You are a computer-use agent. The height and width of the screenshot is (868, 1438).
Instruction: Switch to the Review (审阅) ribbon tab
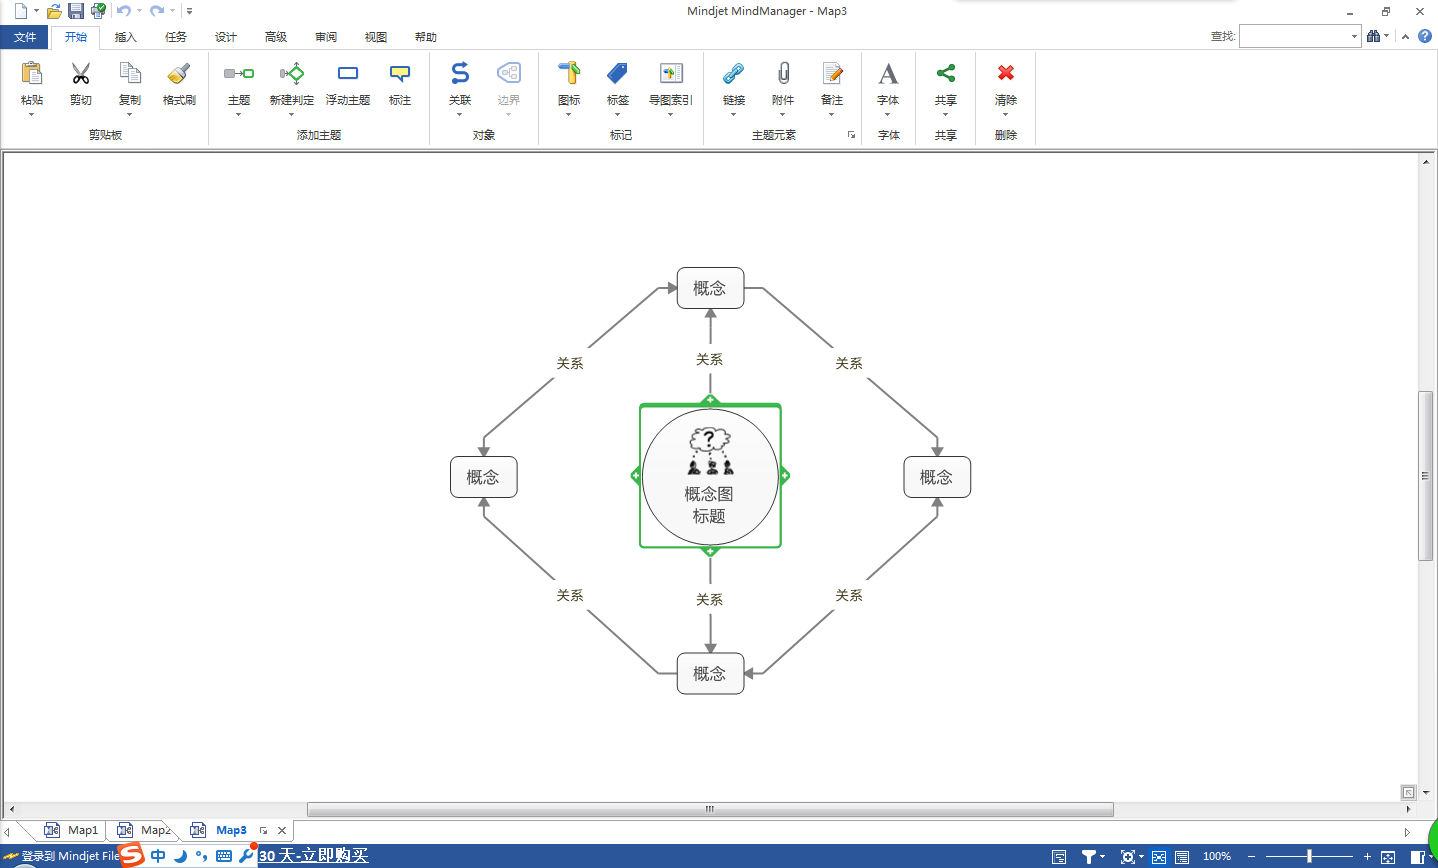[x=326, y=37]
